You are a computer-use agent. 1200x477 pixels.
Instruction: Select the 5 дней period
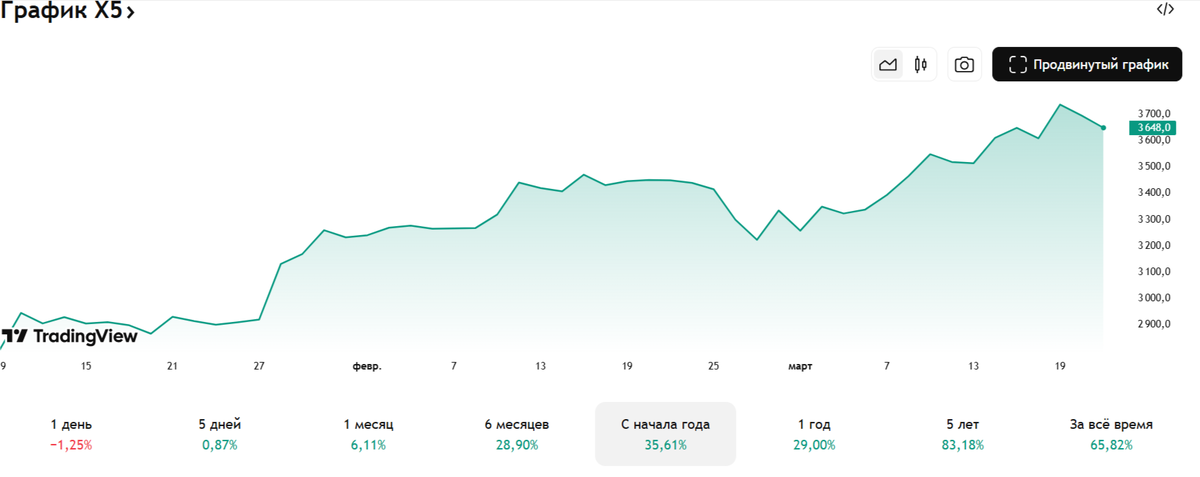click(220, 434)
